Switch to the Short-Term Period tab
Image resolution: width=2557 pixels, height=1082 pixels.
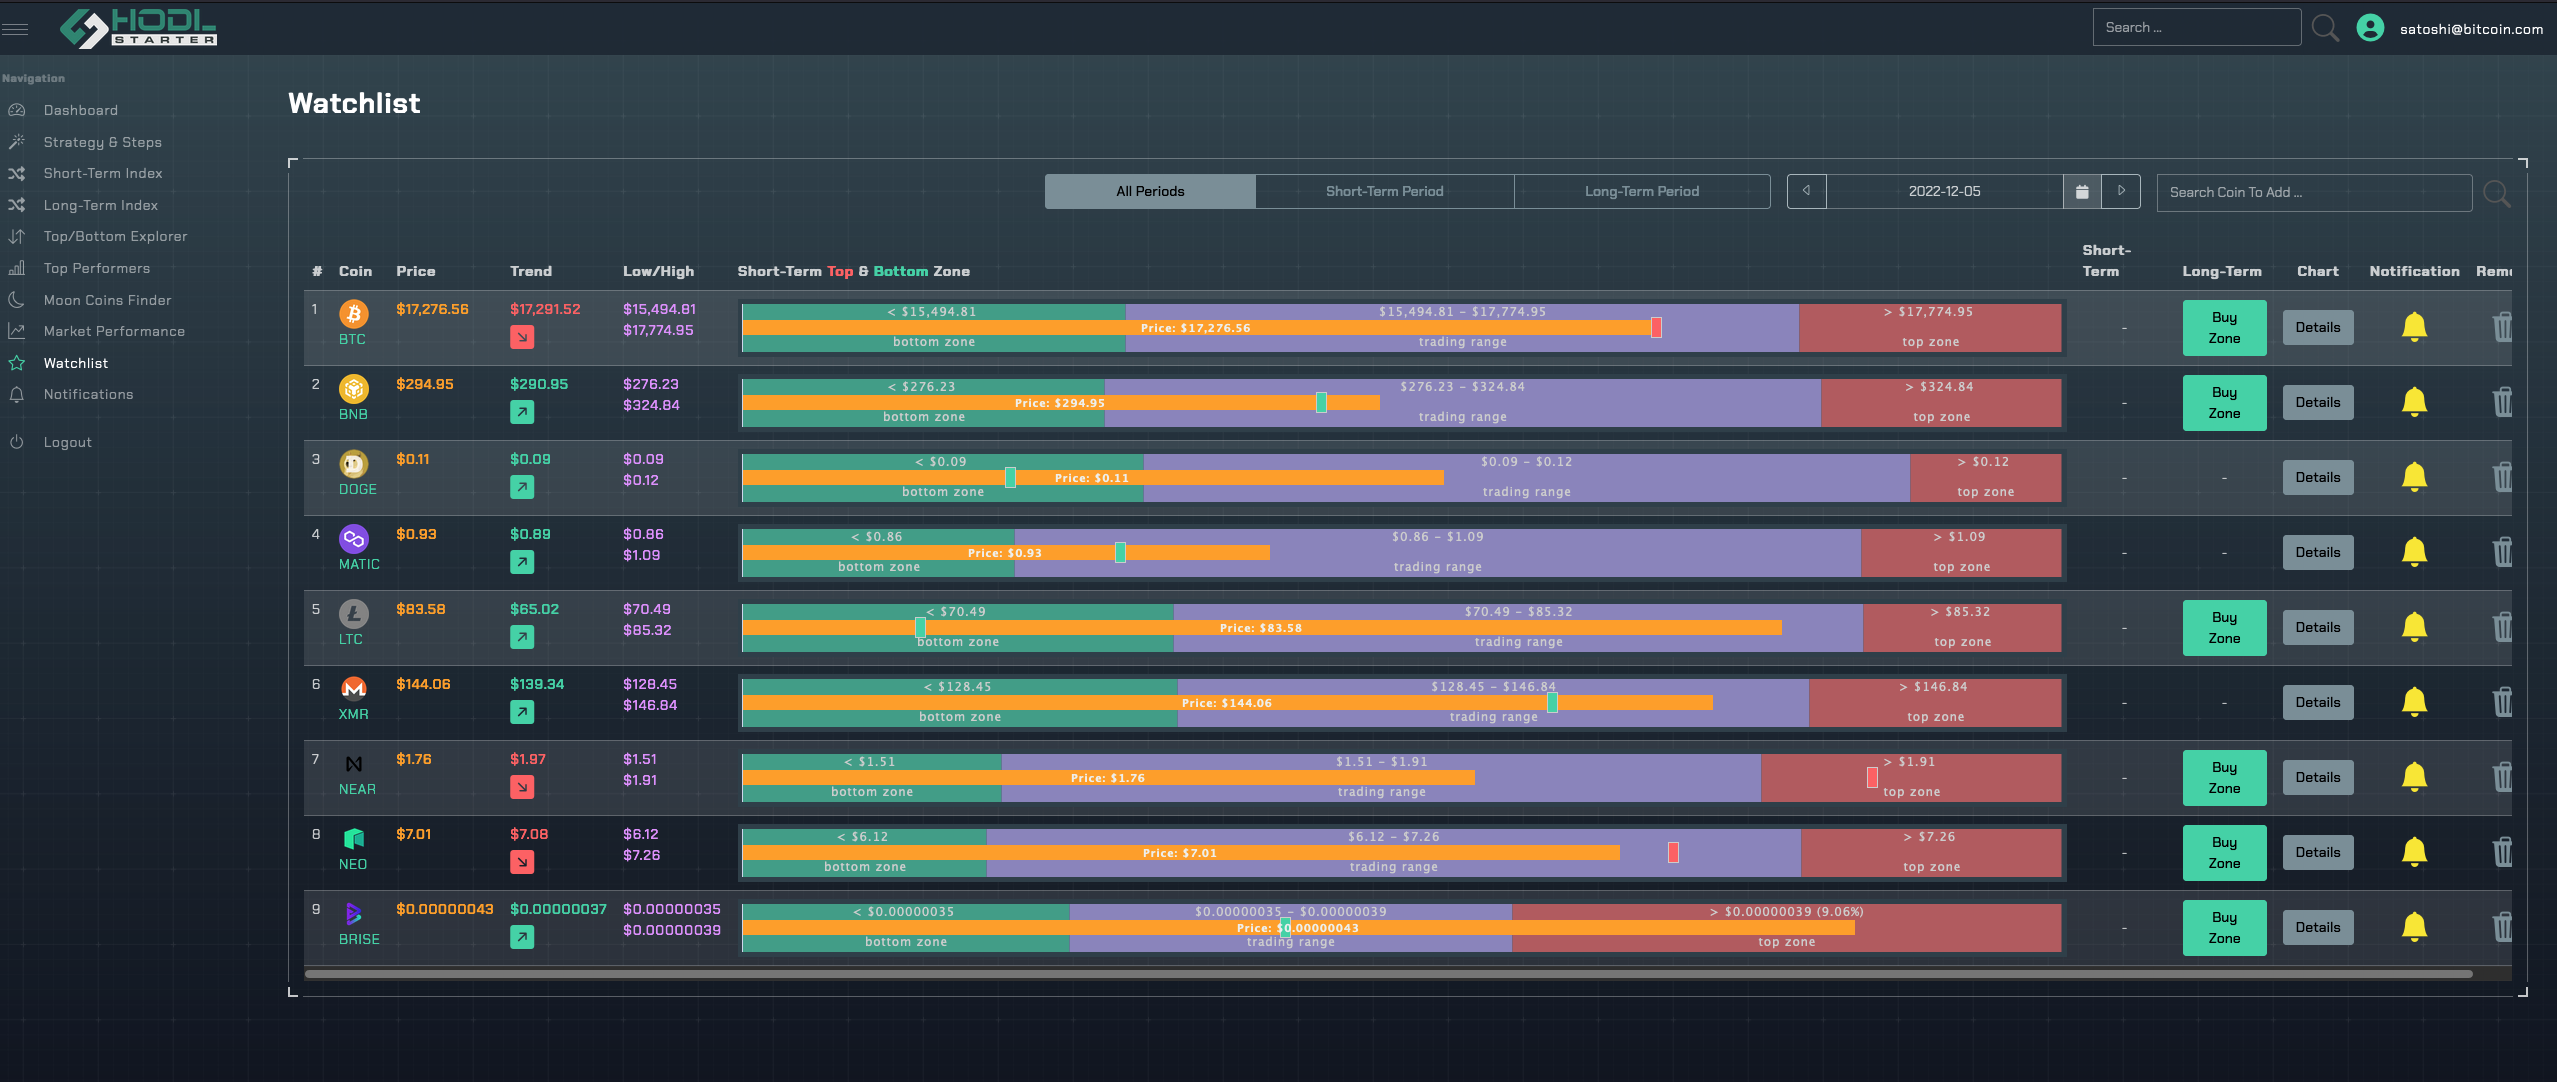1385,191
